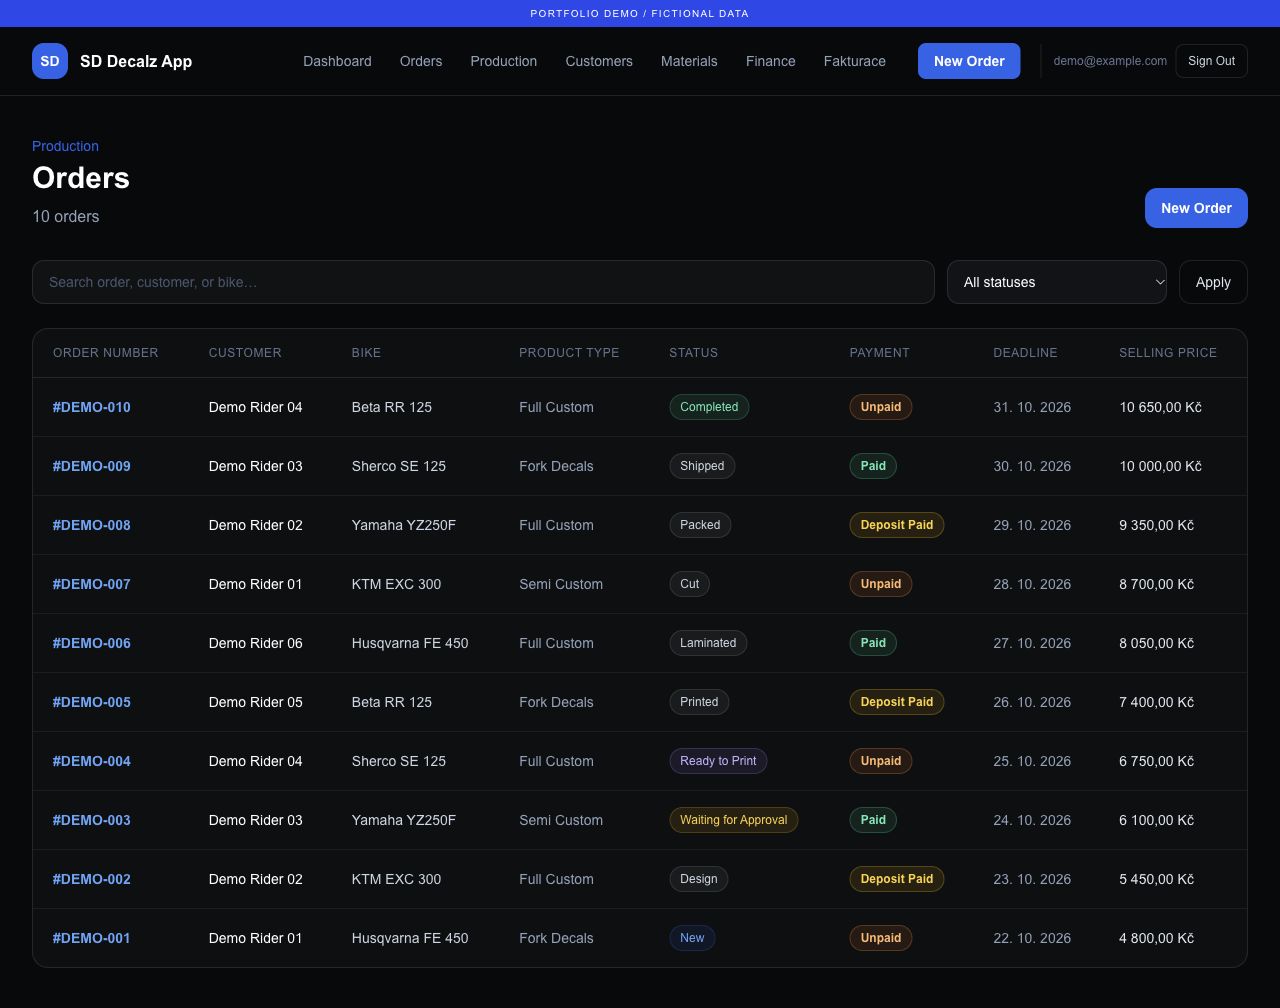Click New Order beside the Orders heading
This screenshot has height=1008, width=1280.
tap(1196, 208)
